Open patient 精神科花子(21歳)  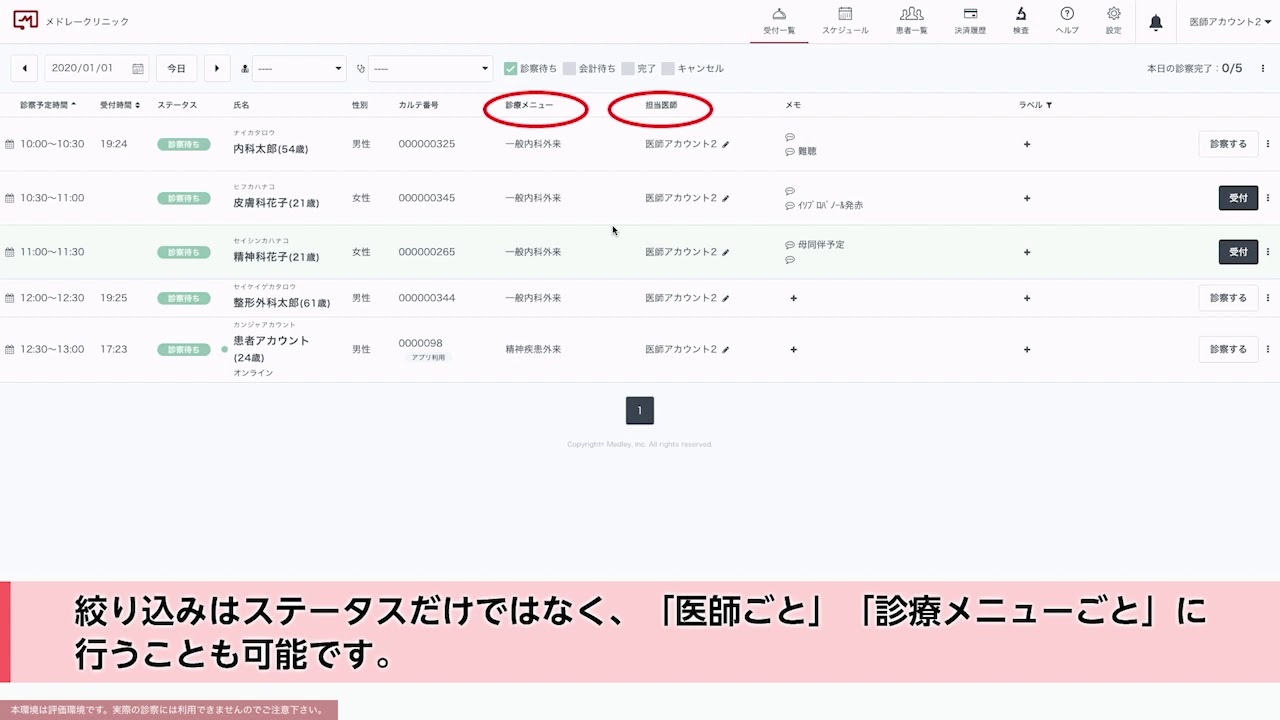point(276,257)
